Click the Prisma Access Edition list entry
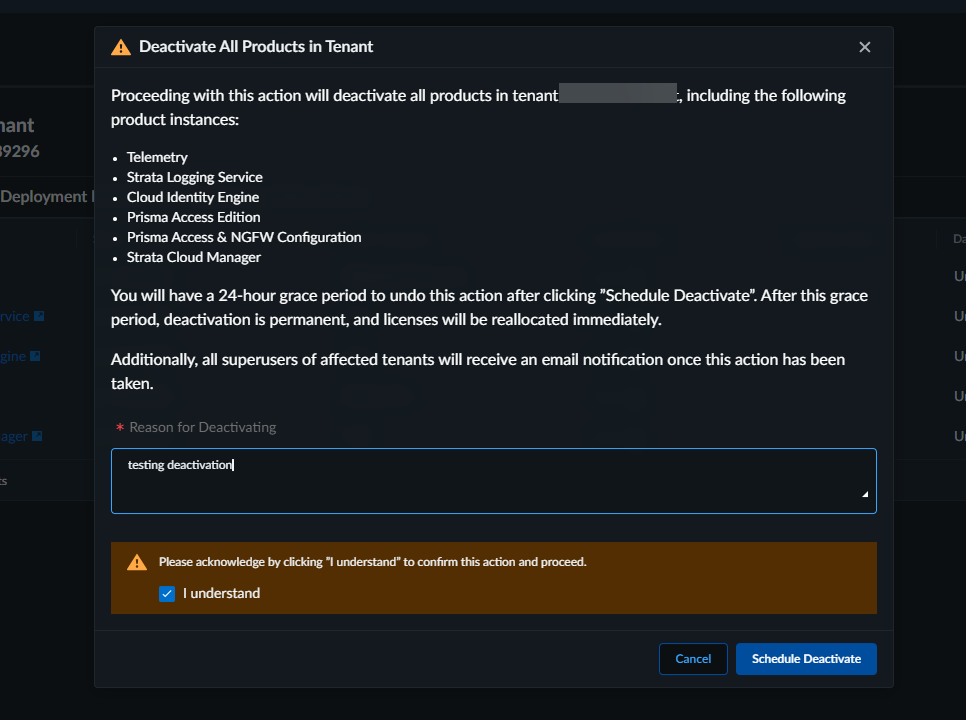Screen dimensions: 966x720 point(193,217)
